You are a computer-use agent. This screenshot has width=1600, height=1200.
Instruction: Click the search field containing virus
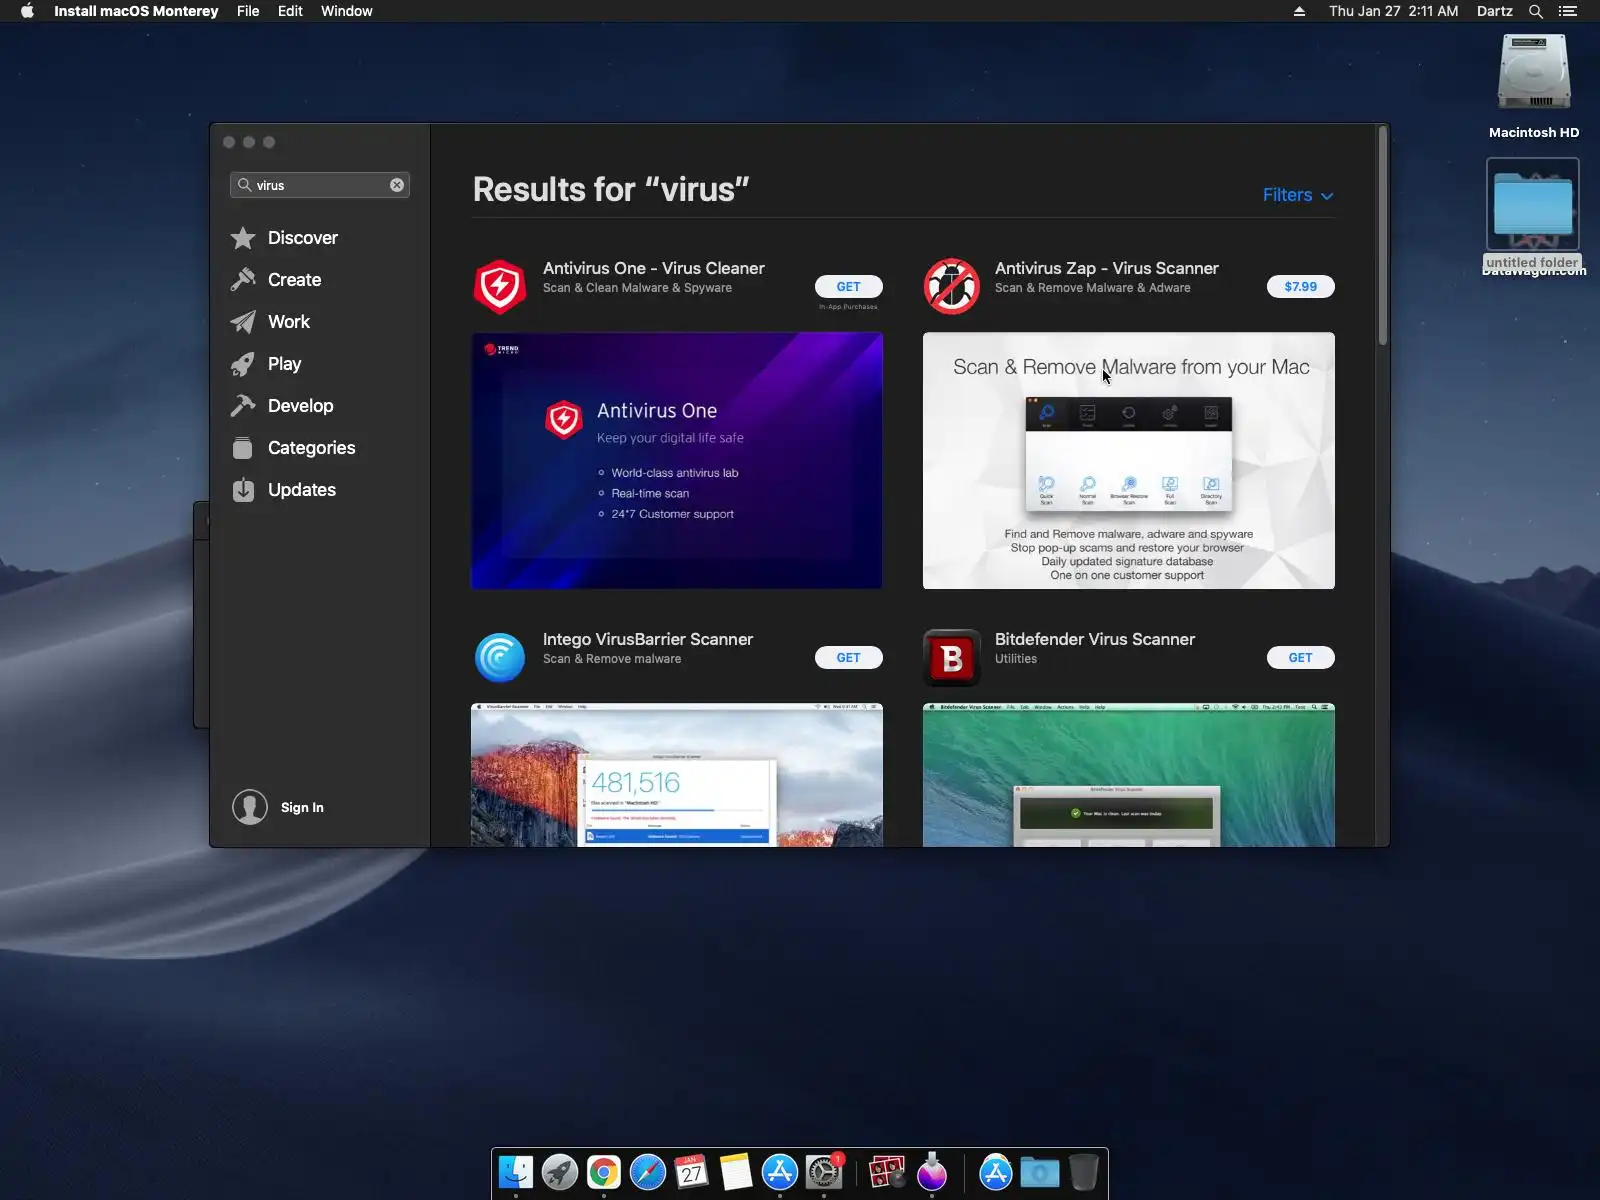320,185
